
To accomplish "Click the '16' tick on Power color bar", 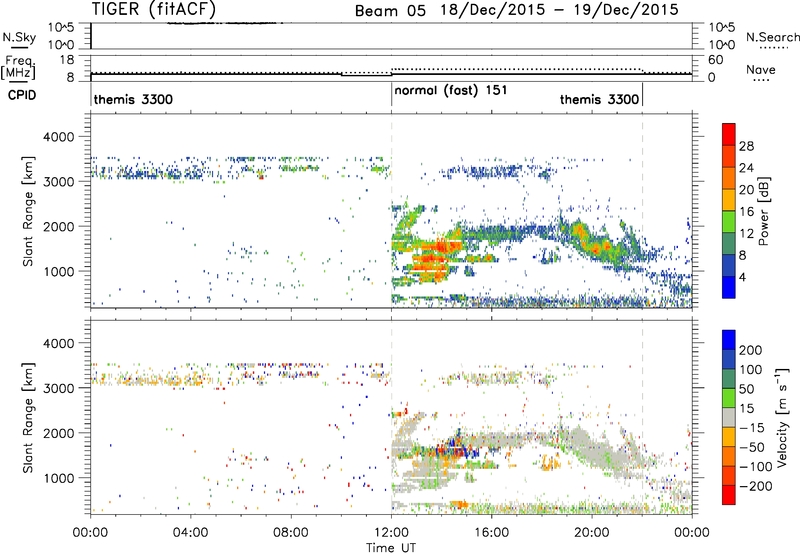I will click(746, 212).
